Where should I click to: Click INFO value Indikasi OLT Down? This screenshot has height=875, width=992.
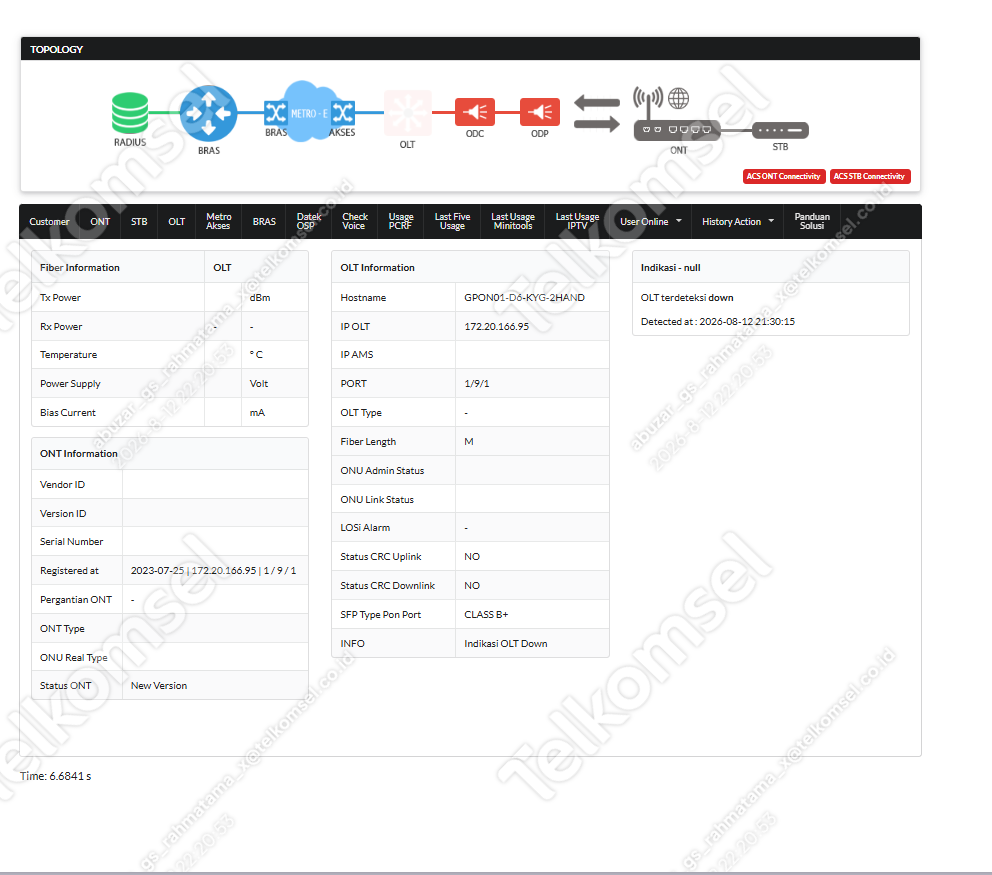(505, 643)
